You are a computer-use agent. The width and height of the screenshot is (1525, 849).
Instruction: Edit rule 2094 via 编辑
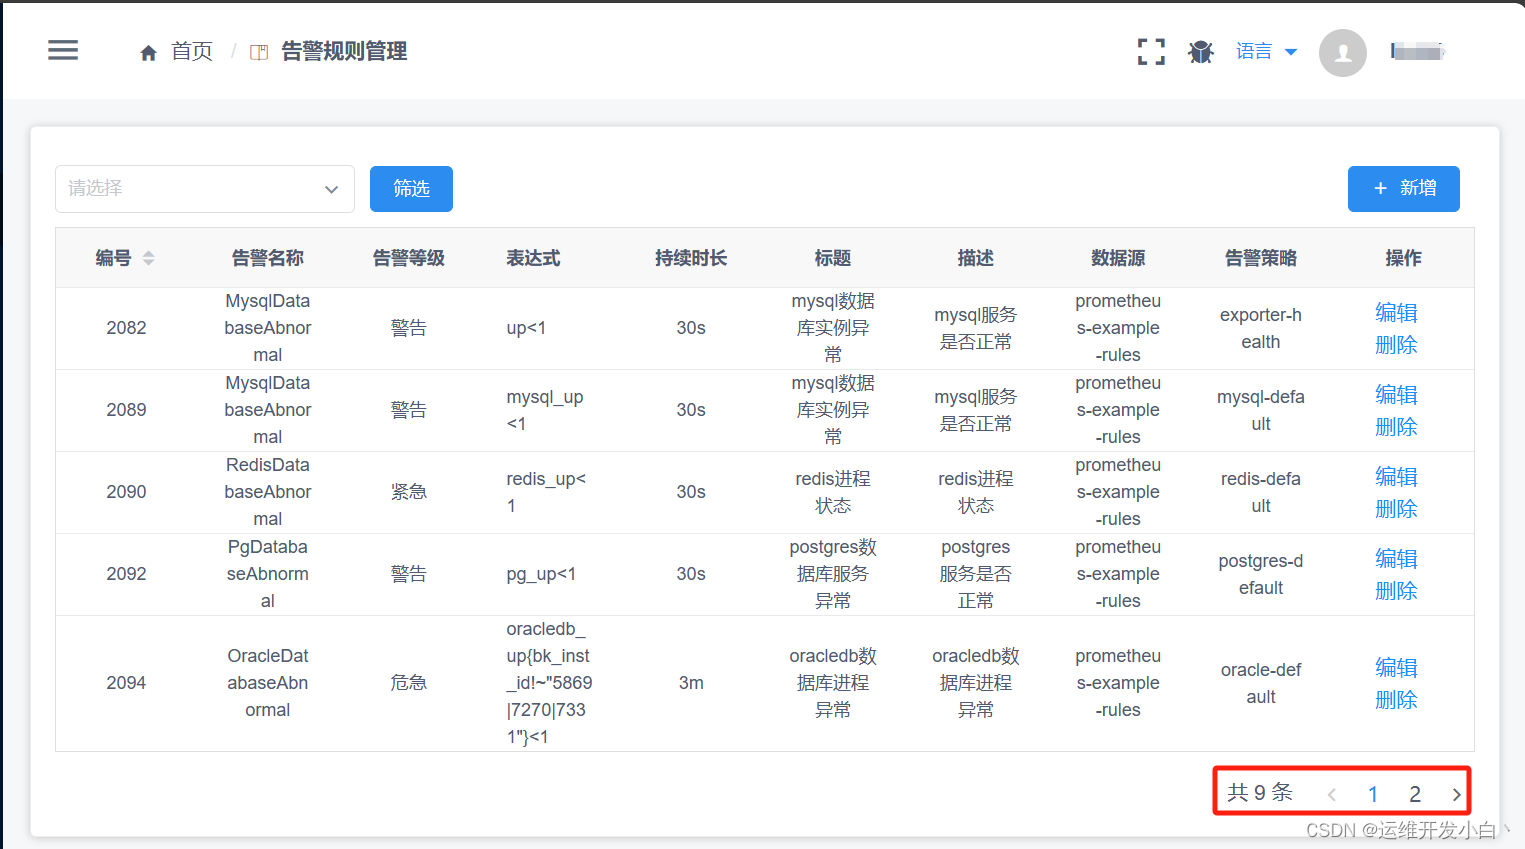pyautogui.click(x=1396, y=668)
